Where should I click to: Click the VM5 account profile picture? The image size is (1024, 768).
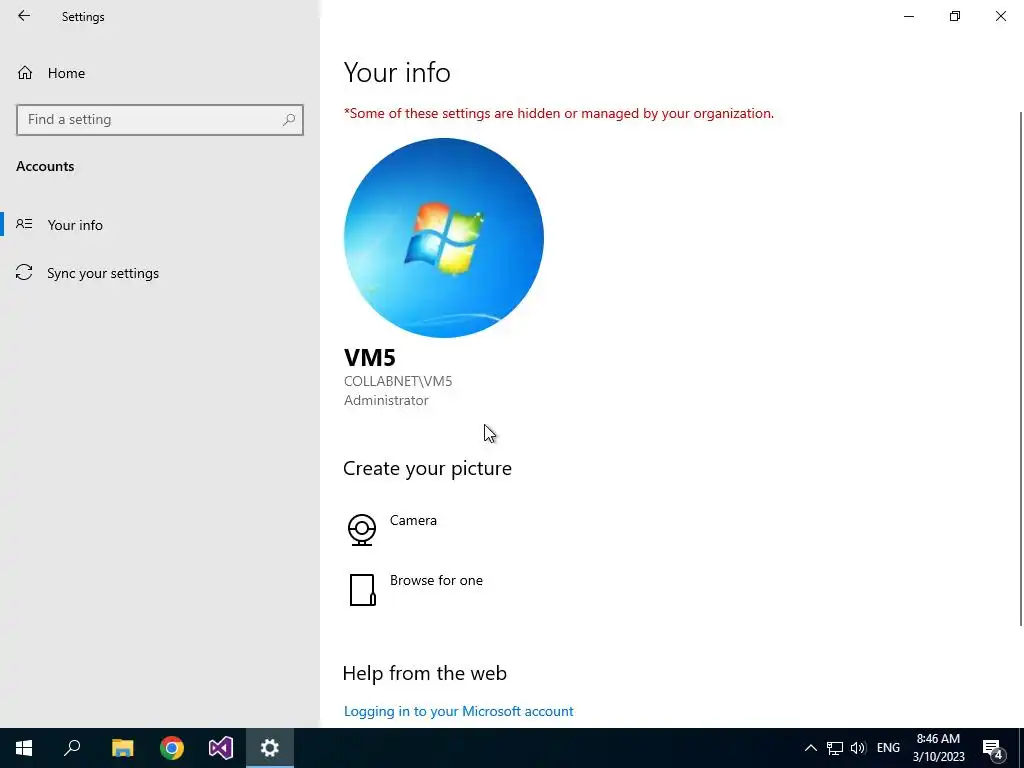[443, 238]
